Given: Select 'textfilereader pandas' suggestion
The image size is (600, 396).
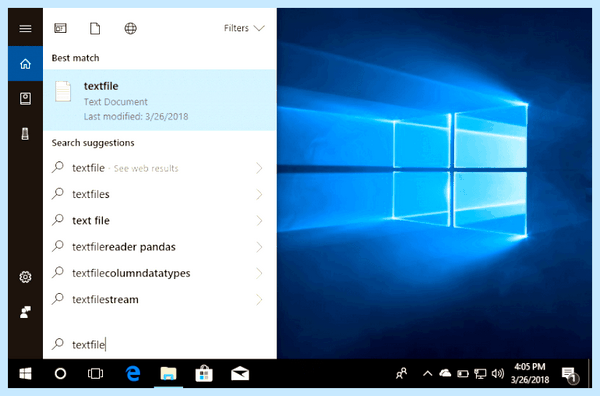Looking at the screenshot, I should coord(160,247).
